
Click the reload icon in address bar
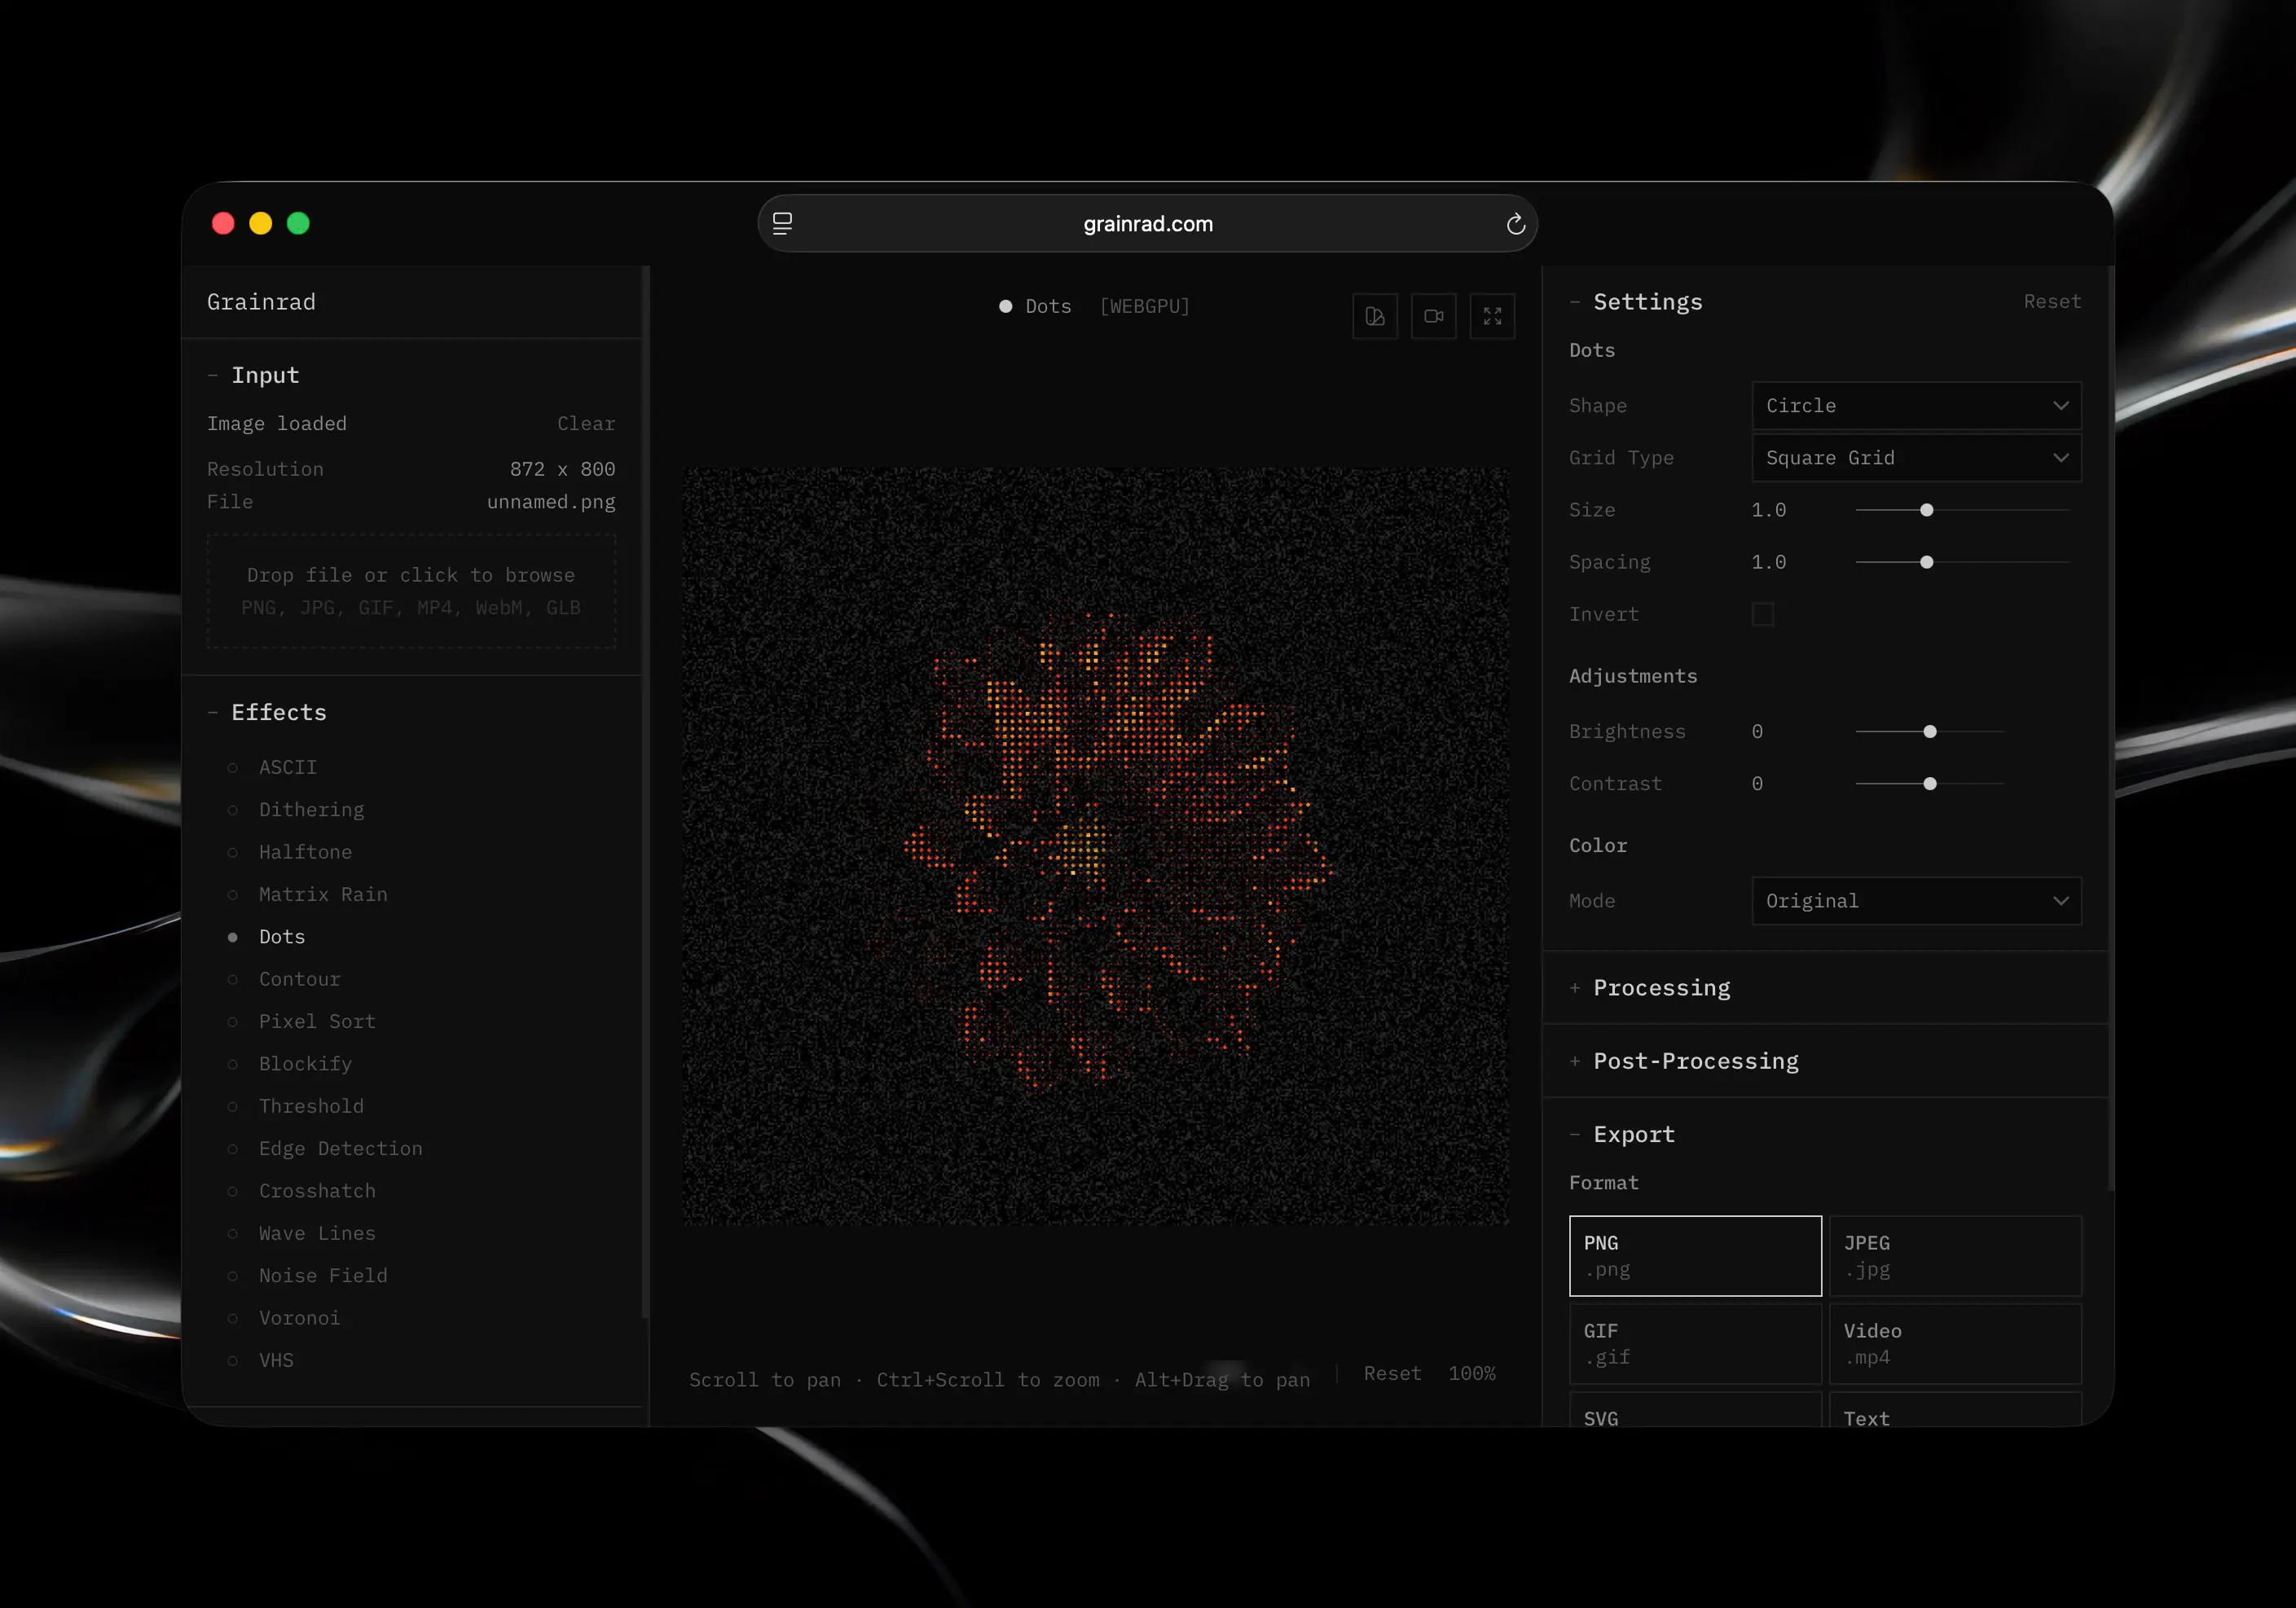tap(1515, 224)
